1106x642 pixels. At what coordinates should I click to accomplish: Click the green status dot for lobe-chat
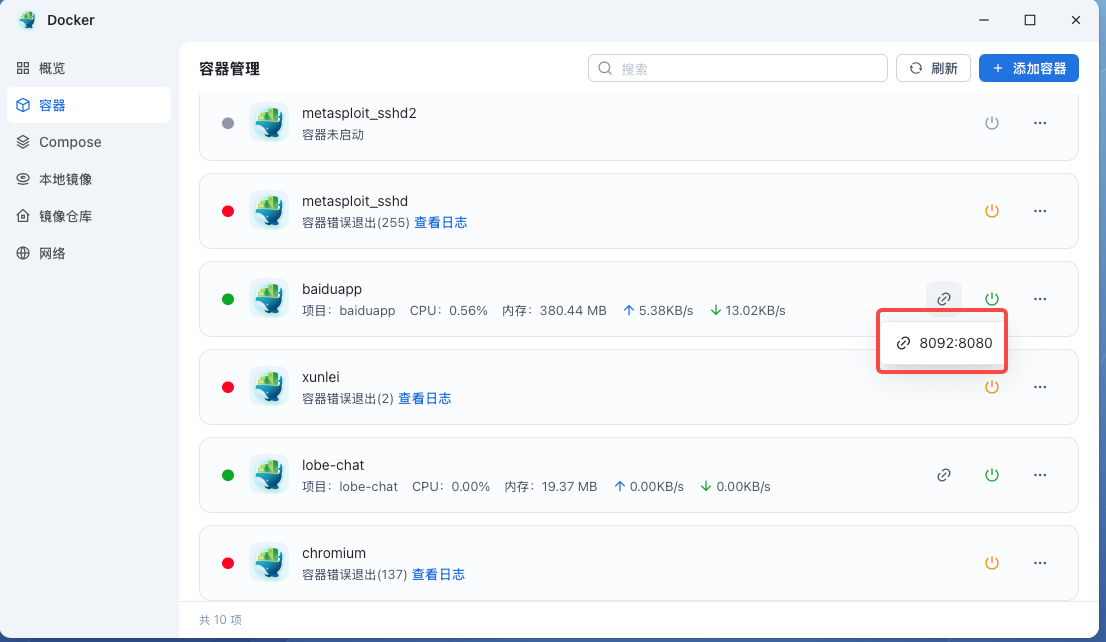[228, 476]
